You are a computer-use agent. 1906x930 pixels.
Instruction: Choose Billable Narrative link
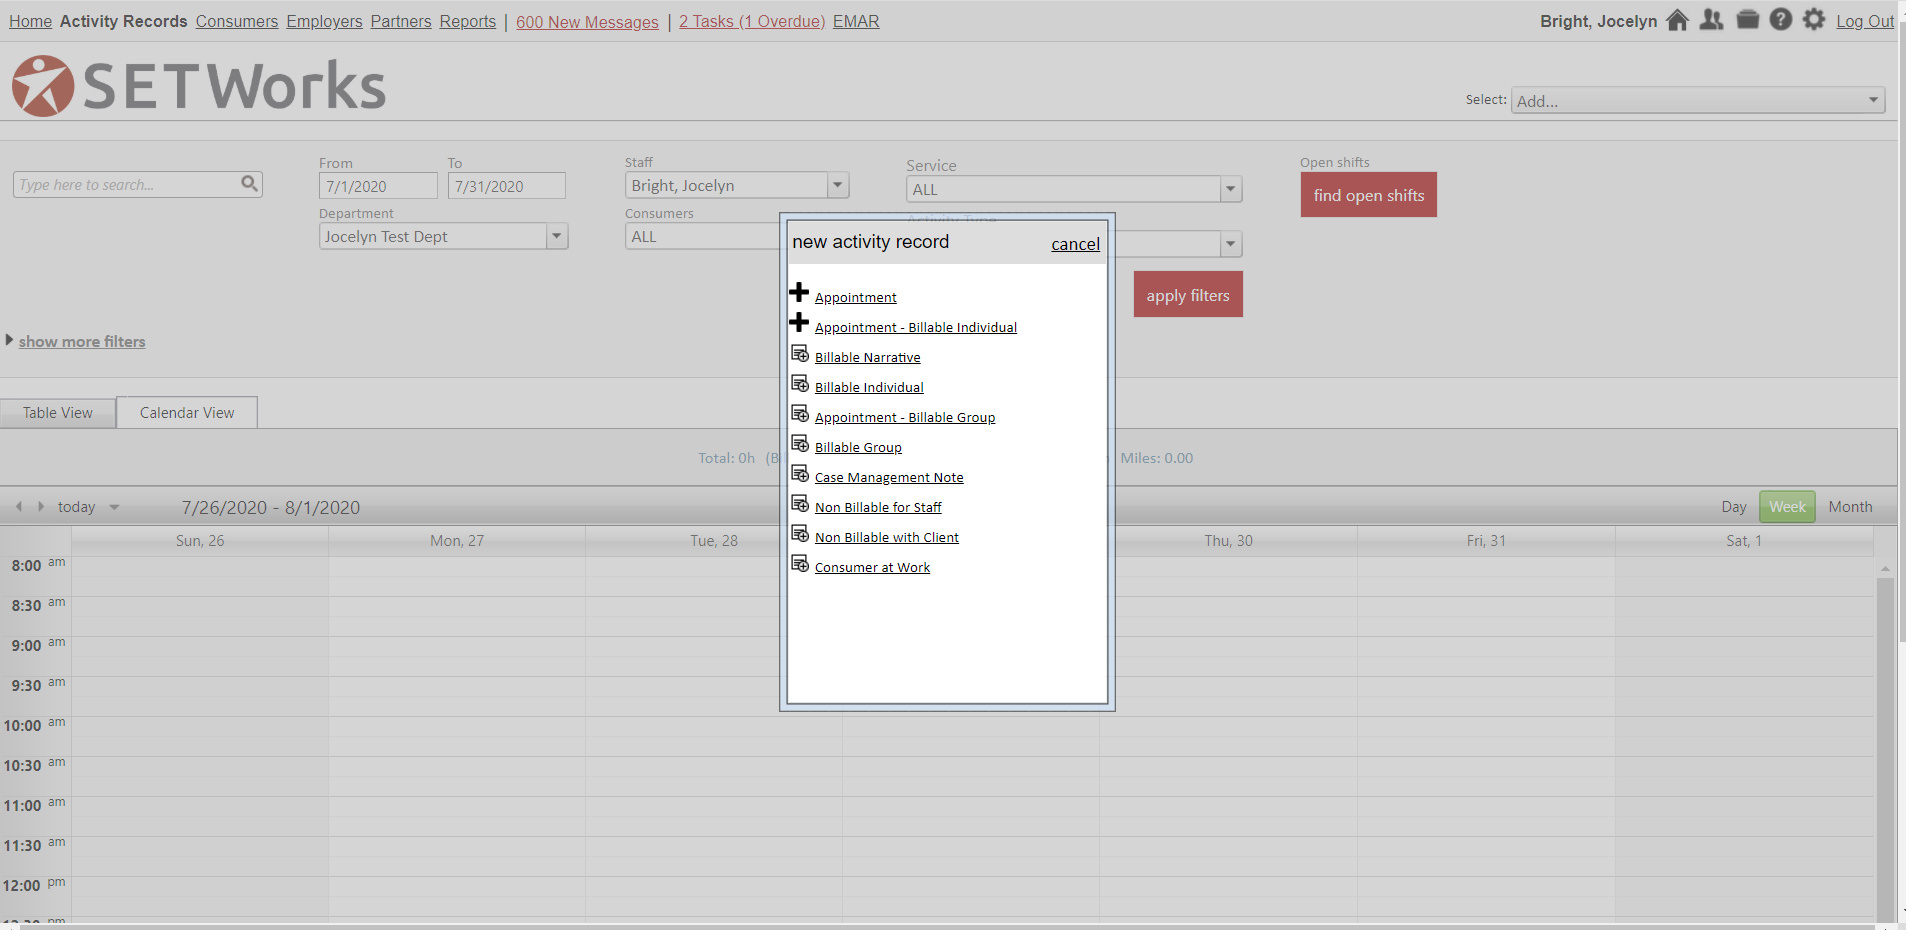[x=868, y=357]
